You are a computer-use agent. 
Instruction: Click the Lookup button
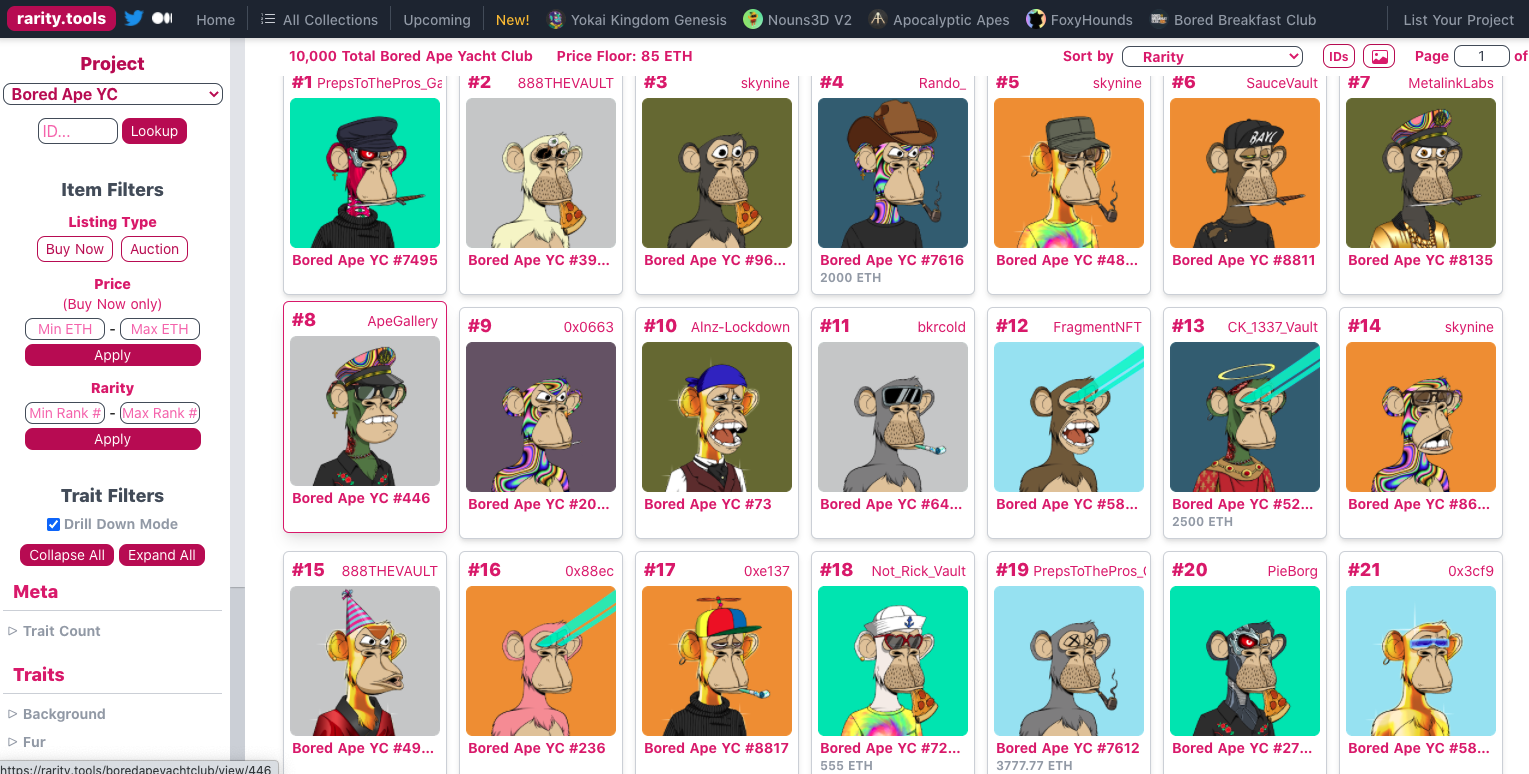(x=154, y=131)
